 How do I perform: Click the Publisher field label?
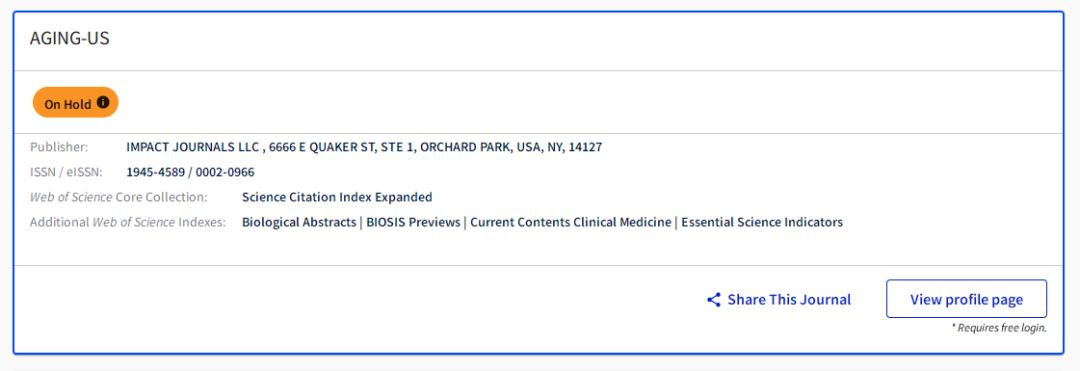click(59, 147)
